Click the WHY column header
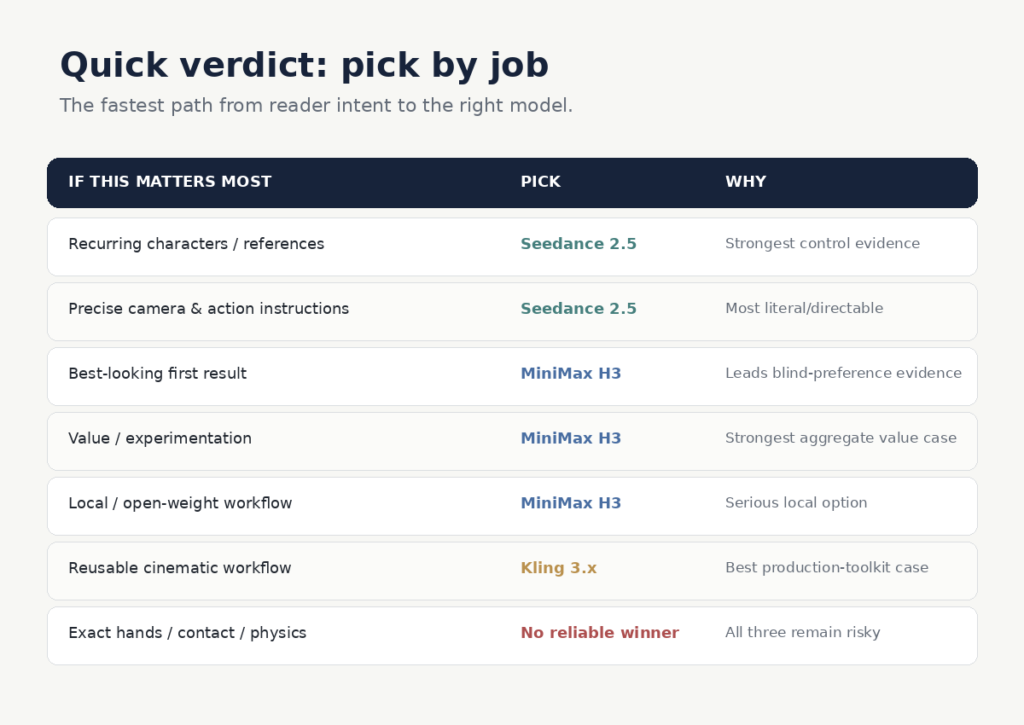1024x725 pixels. click(x=745, y=182)
